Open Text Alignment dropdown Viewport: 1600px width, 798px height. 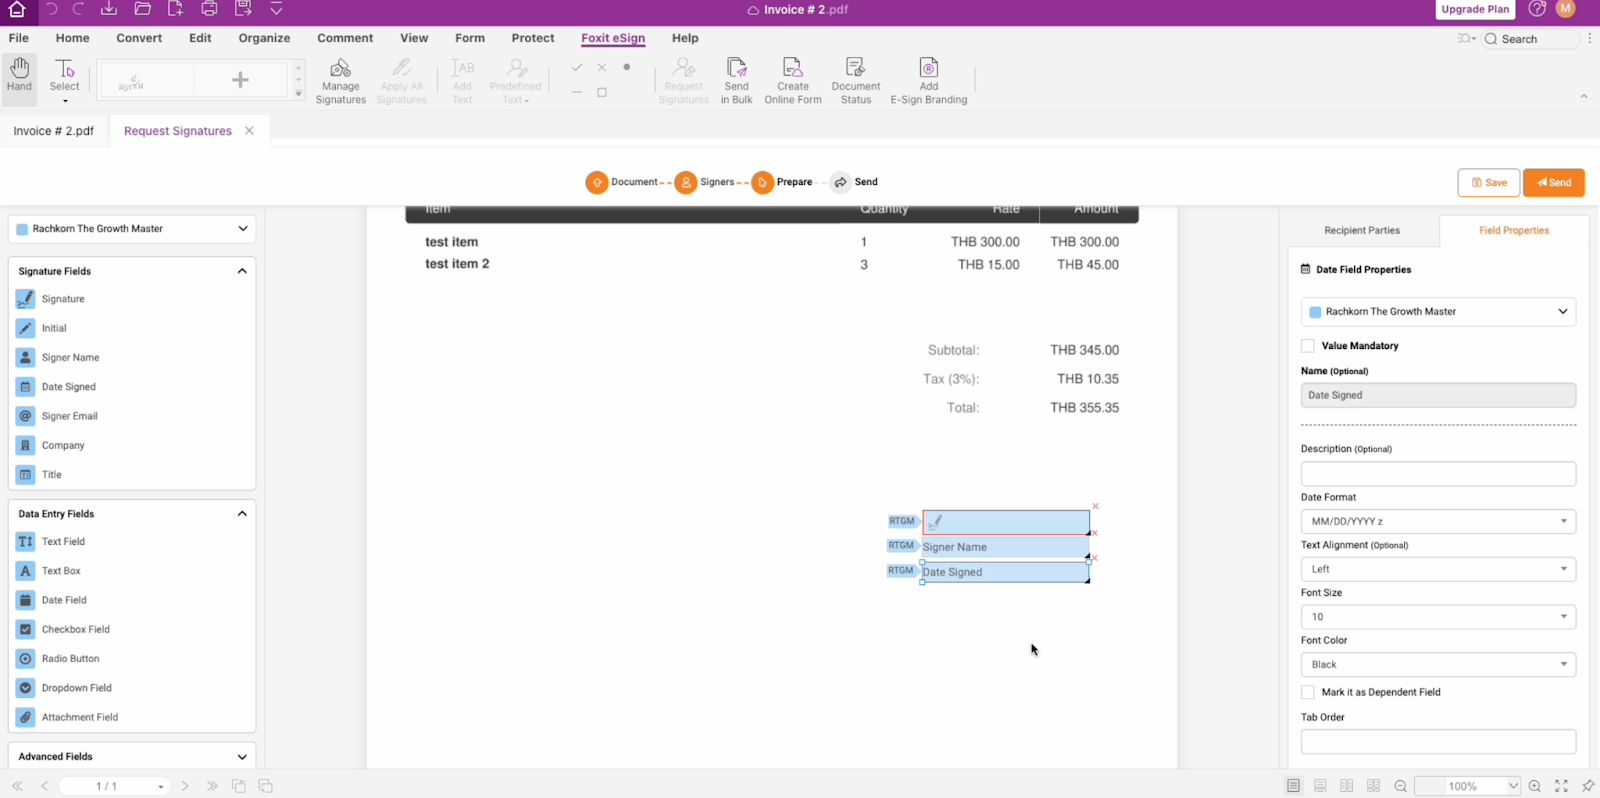click(x=1438, y=569)
